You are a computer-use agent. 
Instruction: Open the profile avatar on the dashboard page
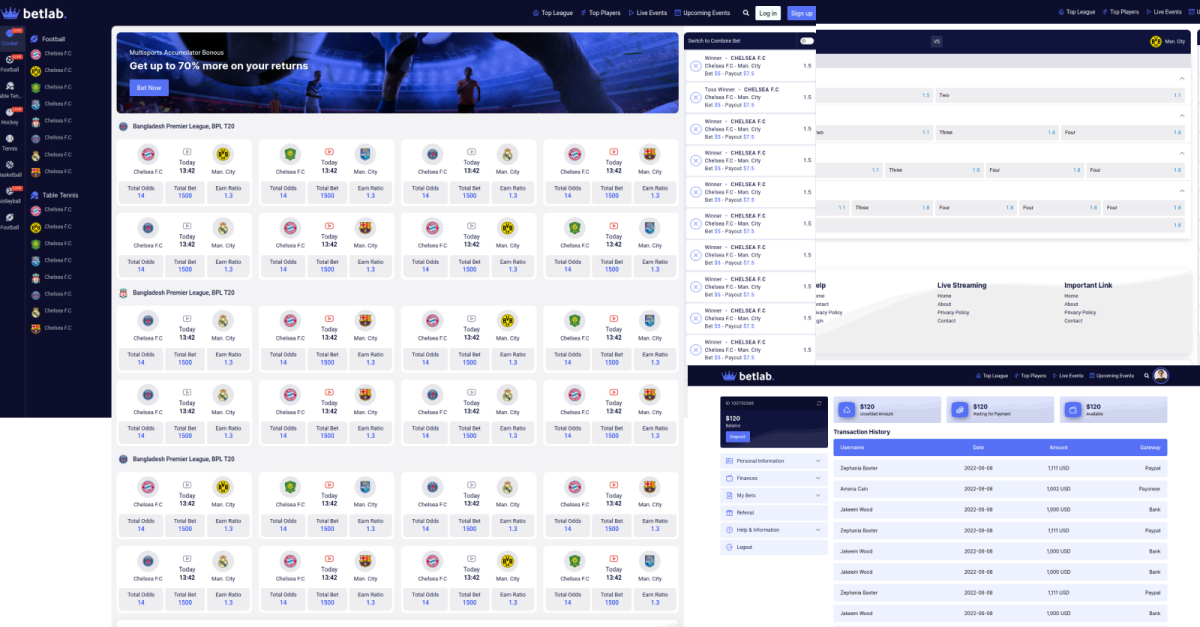1160,376
